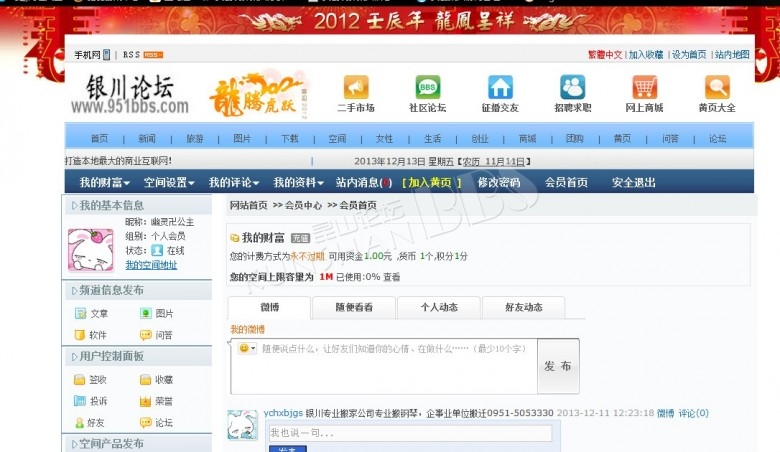The width and height of the screenshot is (780, 452).
Task: Focus the 我也说一句 reply field
Action: (x=410, y=433)
